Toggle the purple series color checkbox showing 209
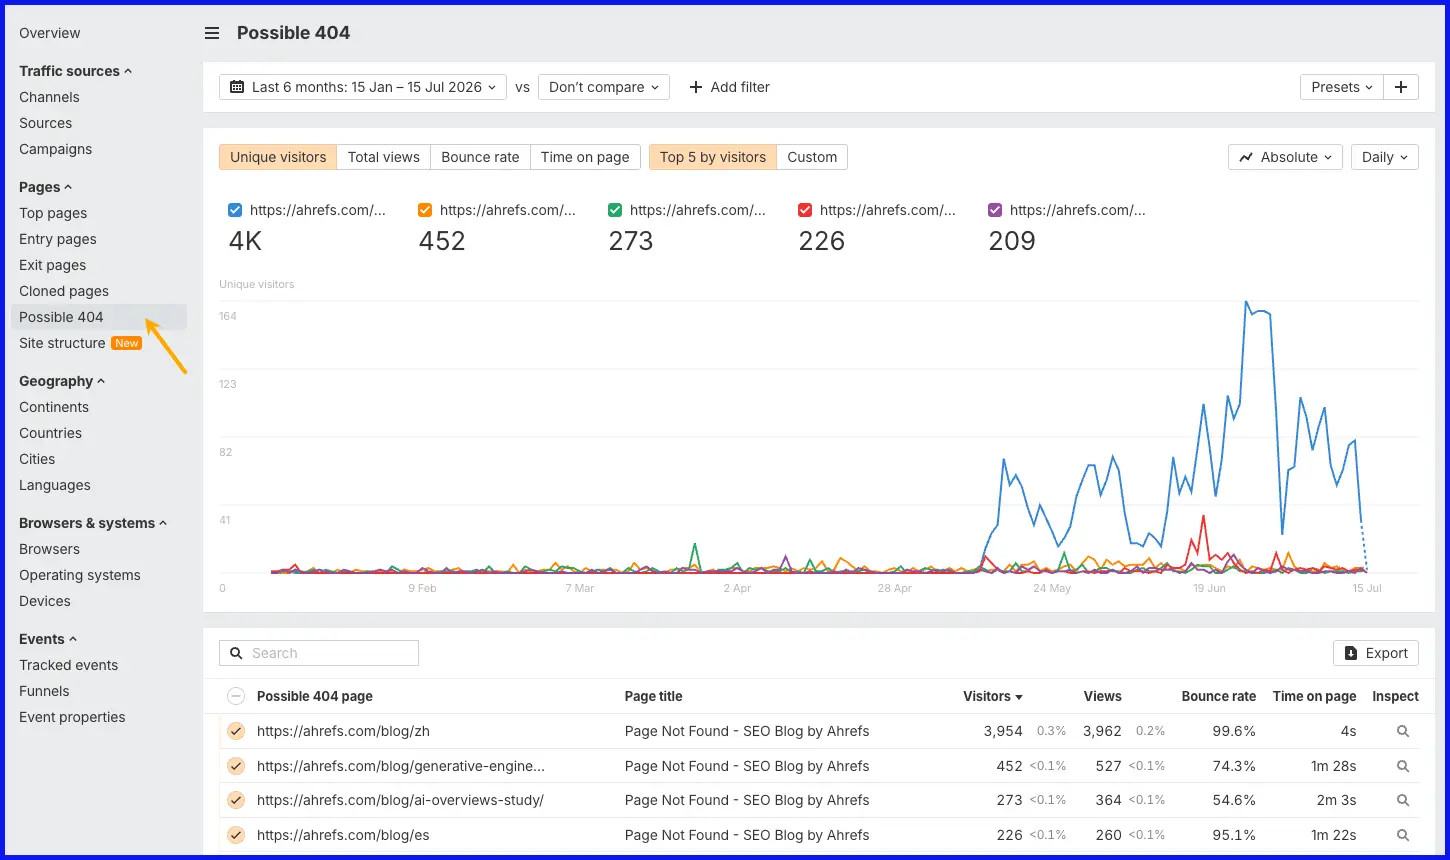The image size is (1450, 860). coord(995,210)
